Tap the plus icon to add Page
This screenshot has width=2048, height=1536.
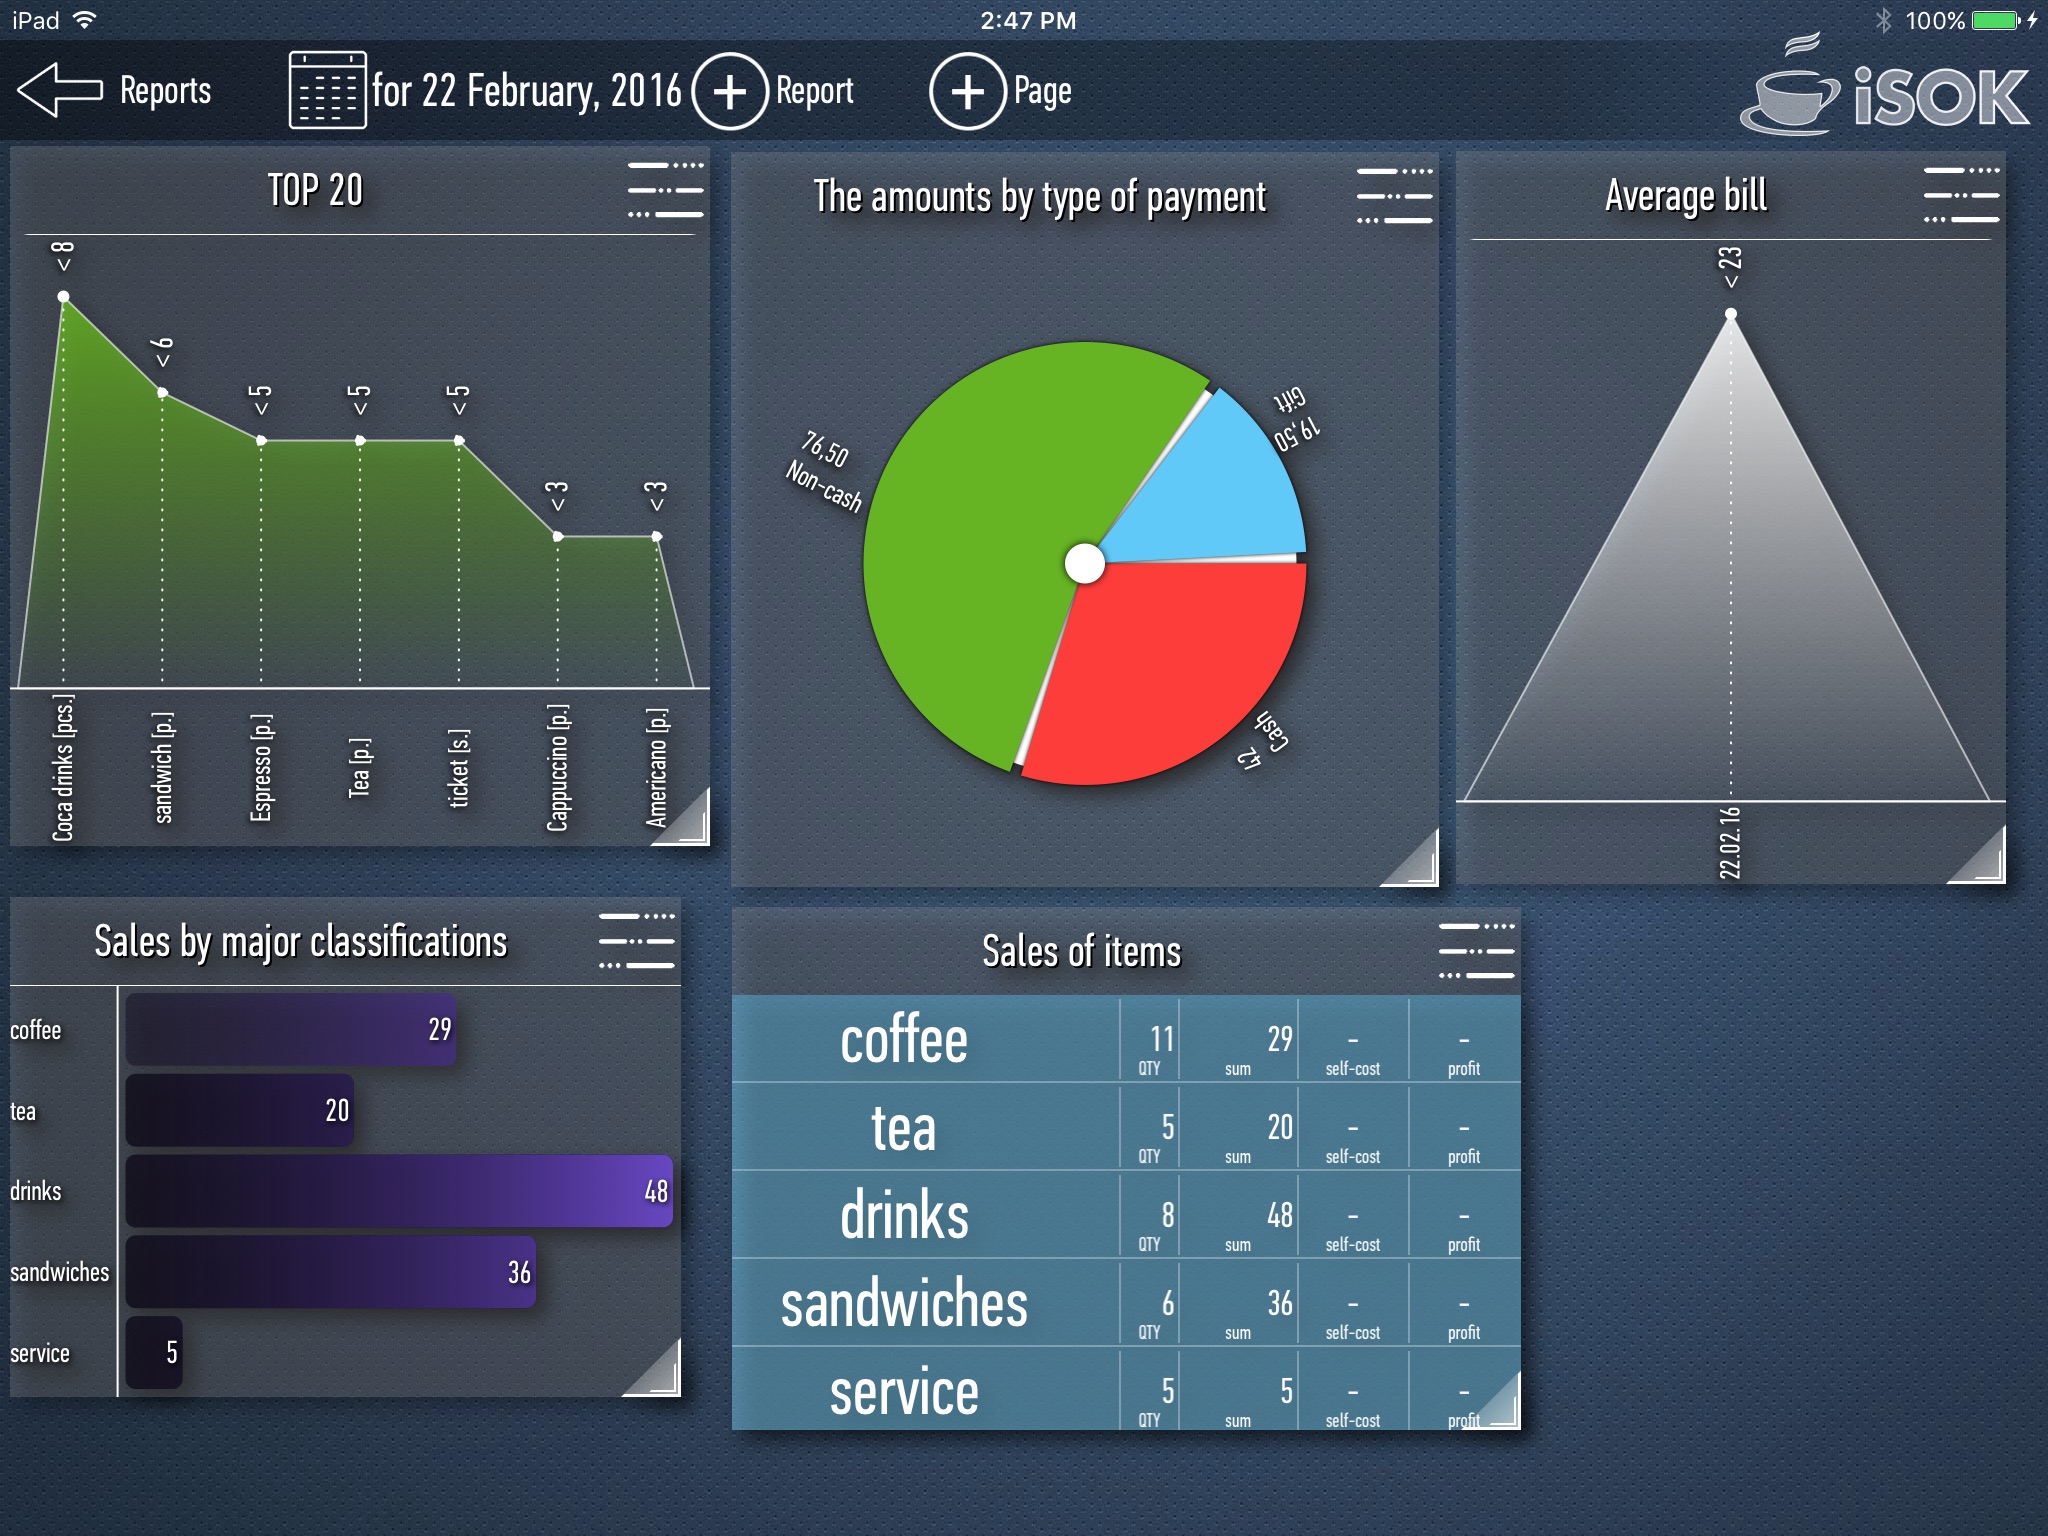pyautogui.click(x=967, y=91)
